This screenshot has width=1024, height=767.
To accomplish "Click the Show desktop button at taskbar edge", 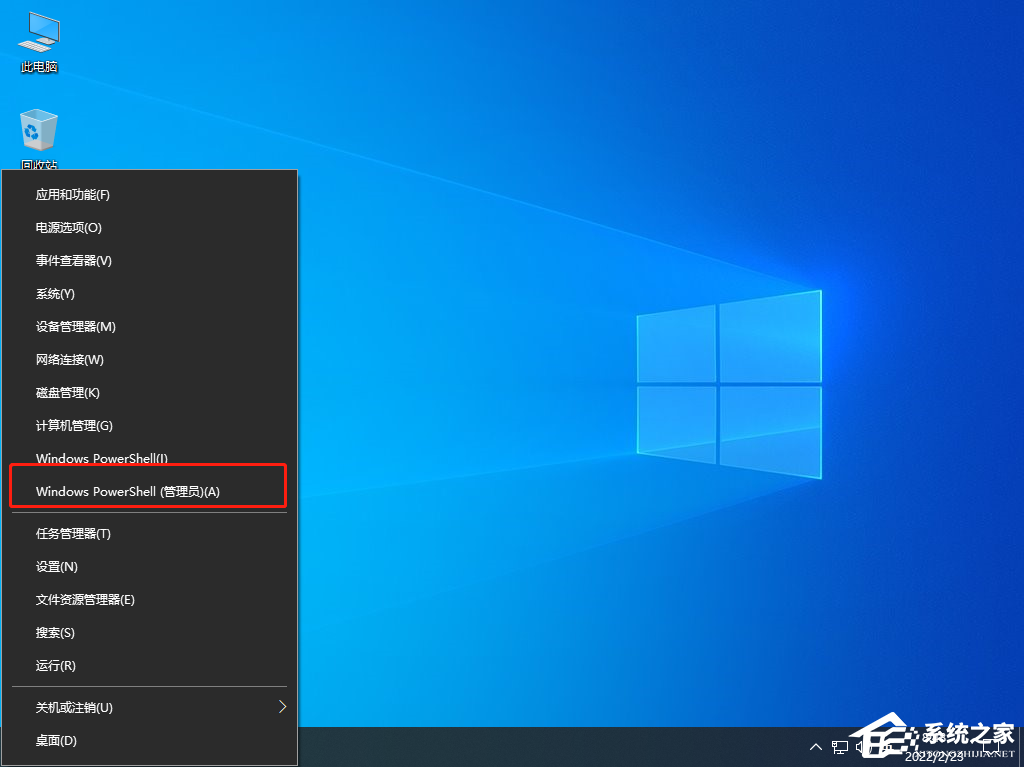I will (x=1021, y=750).
